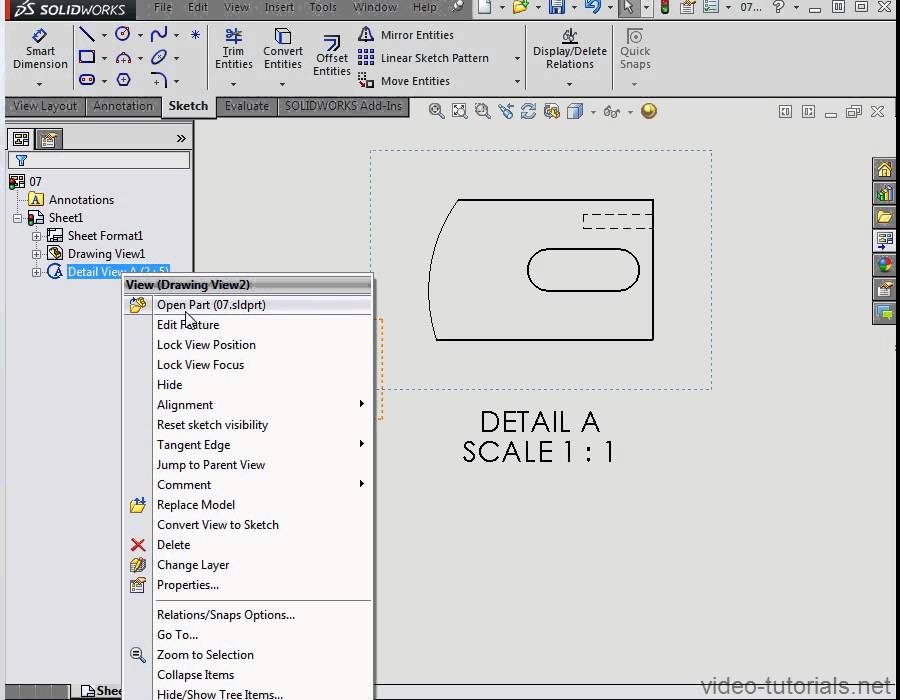Select the Line sketch tool
Viewport: 900px width, 700px height.
[87, 34]
